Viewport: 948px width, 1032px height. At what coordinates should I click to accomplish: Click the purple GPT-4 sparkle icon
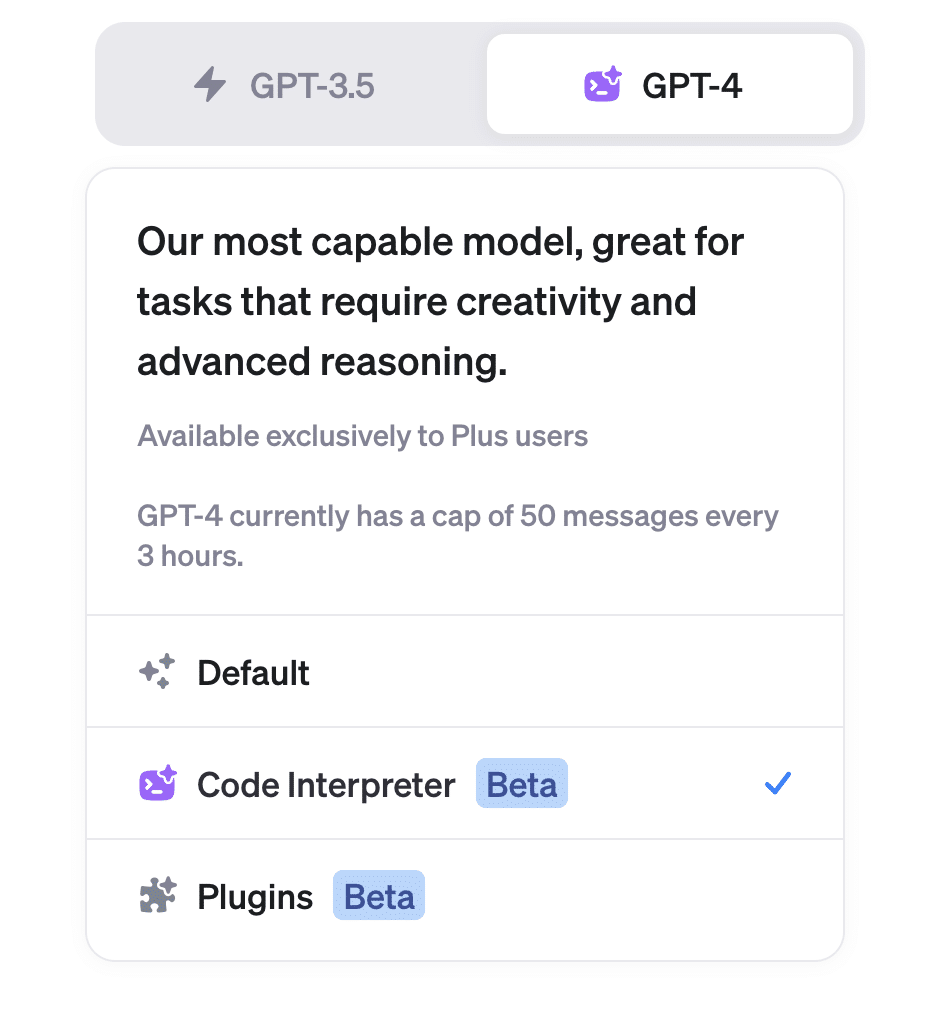(x=604, y=86)
